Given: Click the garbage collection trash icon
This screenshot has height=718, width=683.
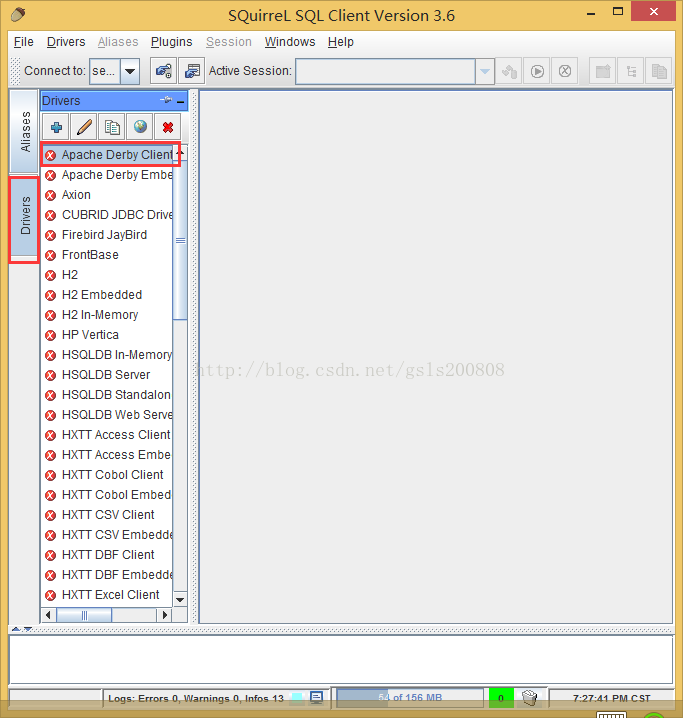Looking at the screenshot, I should pos(530,697).
